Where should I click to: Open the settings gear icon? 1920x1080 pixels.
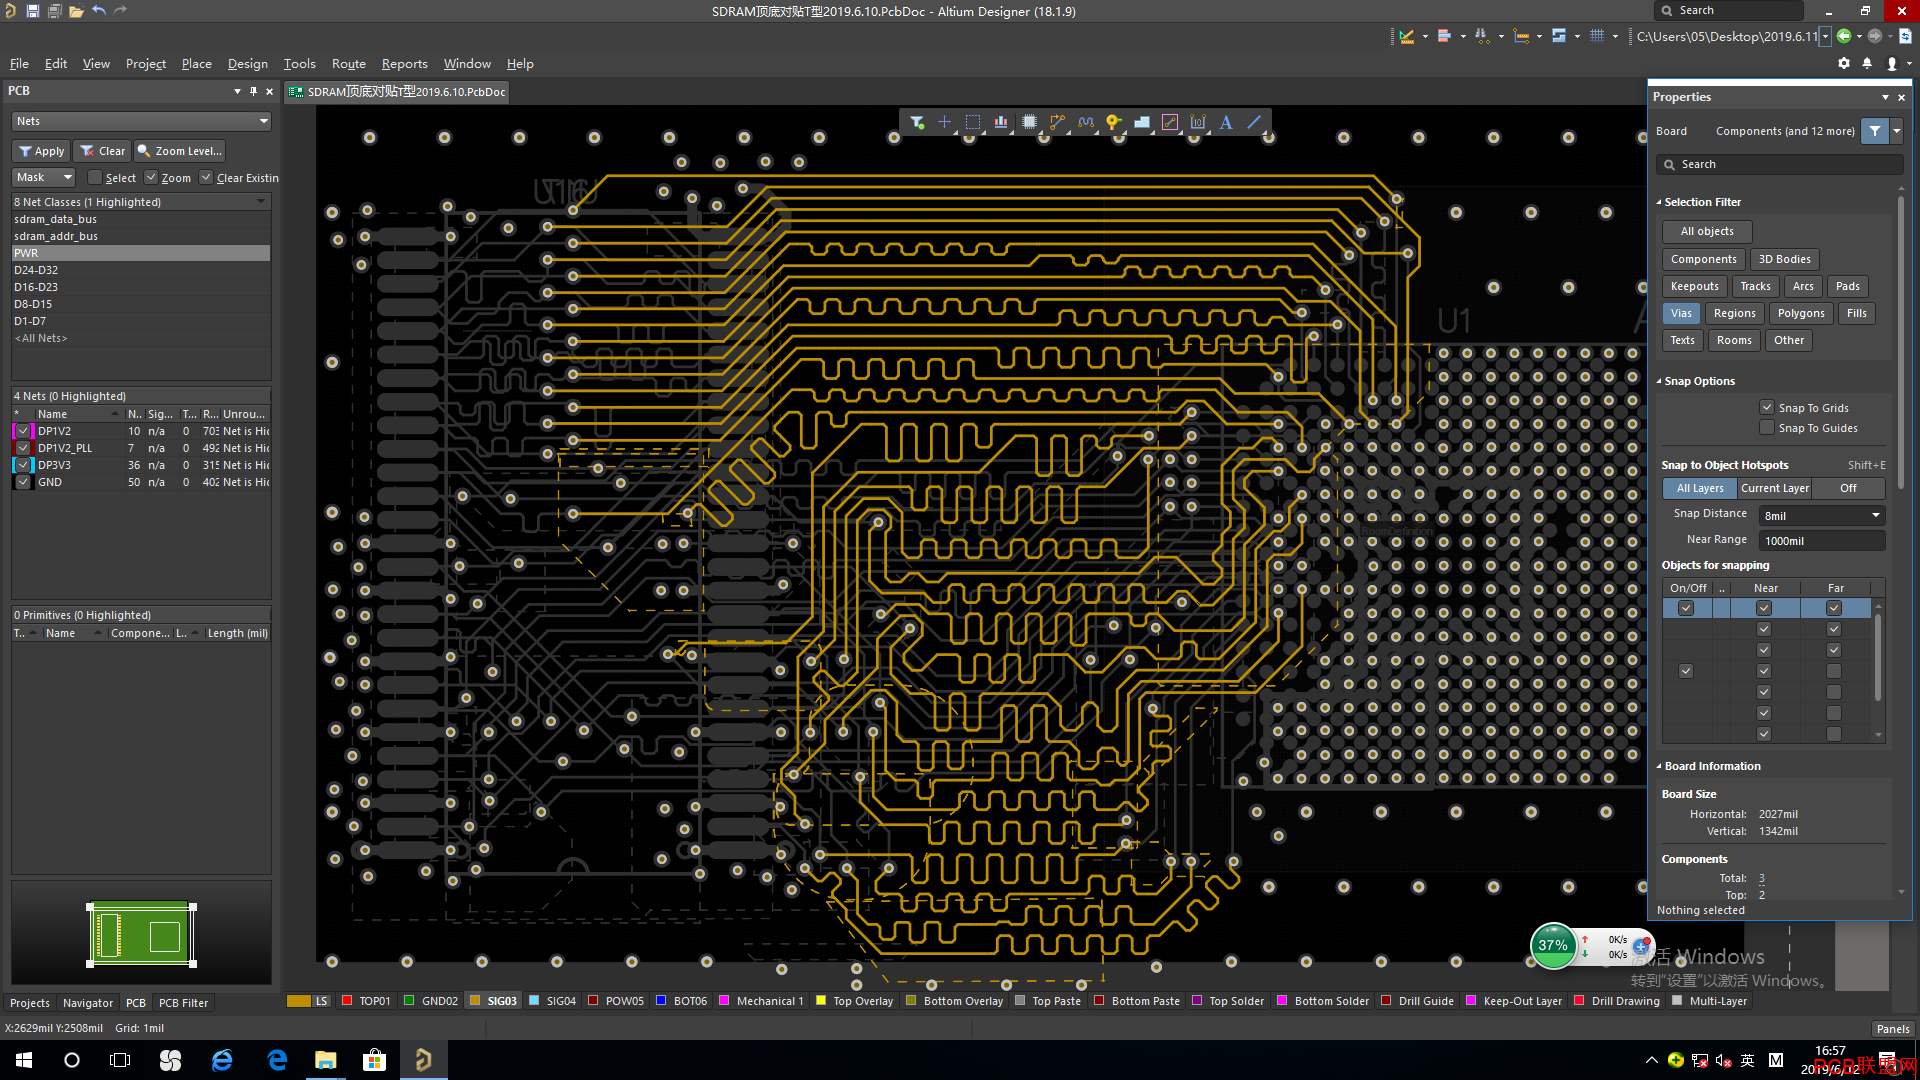click(1844, 63)
